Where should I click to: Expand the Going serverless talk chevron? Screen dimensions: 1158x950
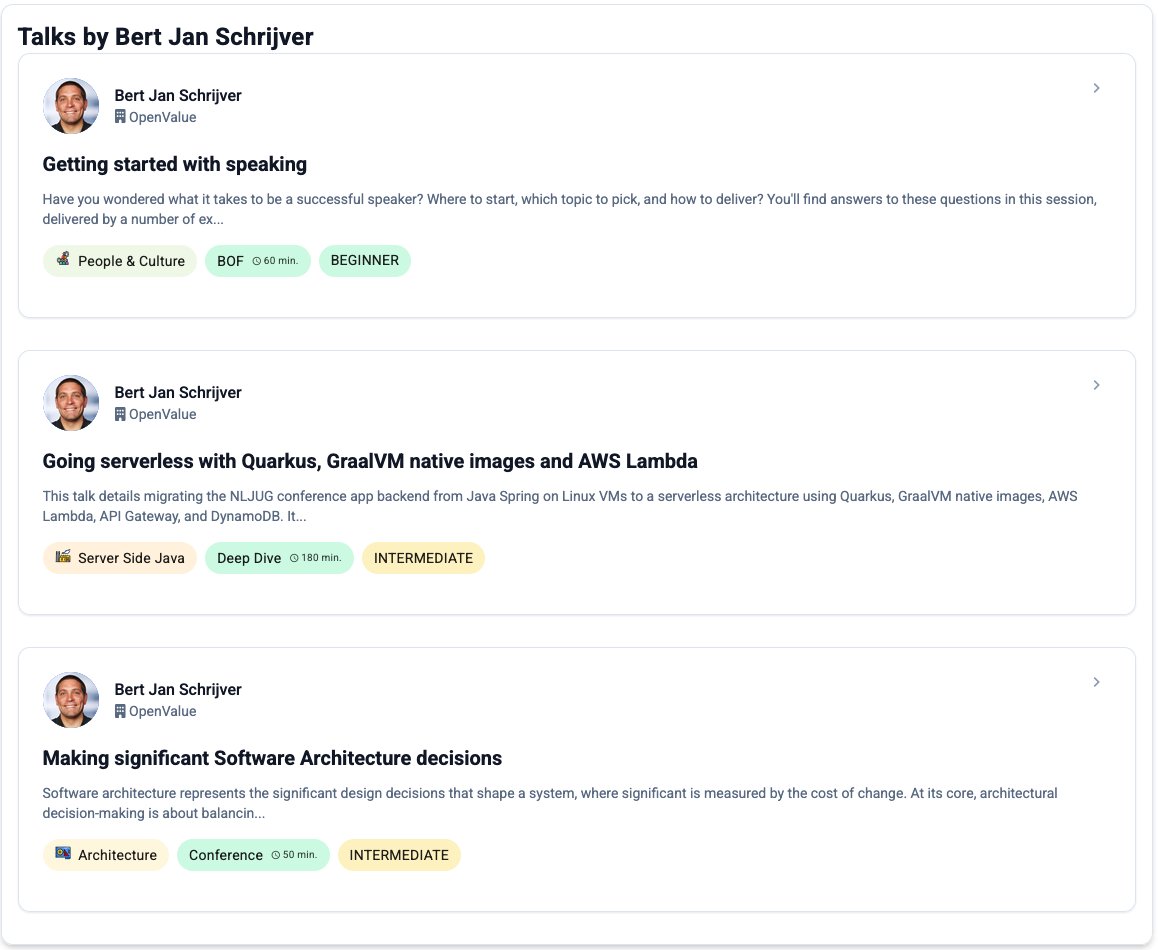[1096, 385]
